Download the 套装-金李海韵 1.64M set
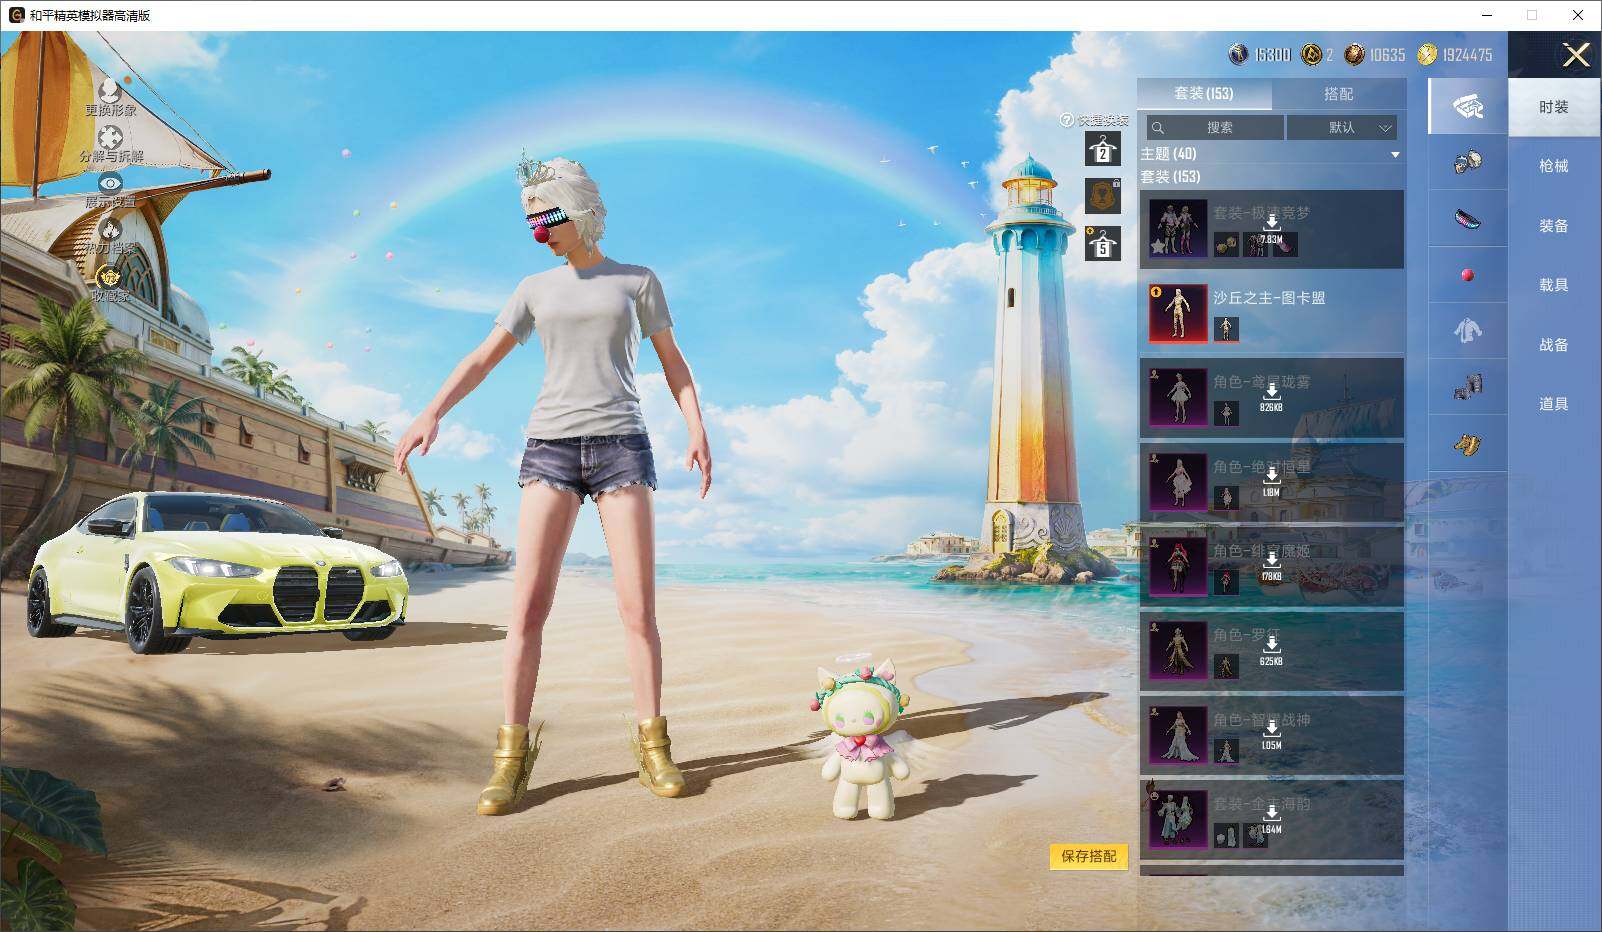1602x932 pixels. pos(1271,818)
